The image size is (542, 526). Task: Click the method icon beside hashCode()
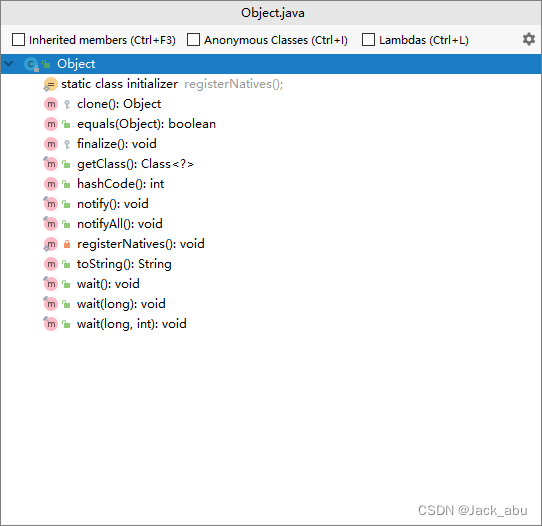(x=51, y=184)
